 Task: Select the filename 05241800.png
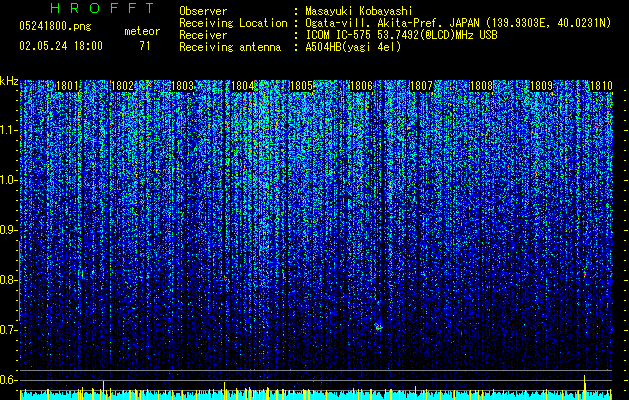tap(55, 26)
